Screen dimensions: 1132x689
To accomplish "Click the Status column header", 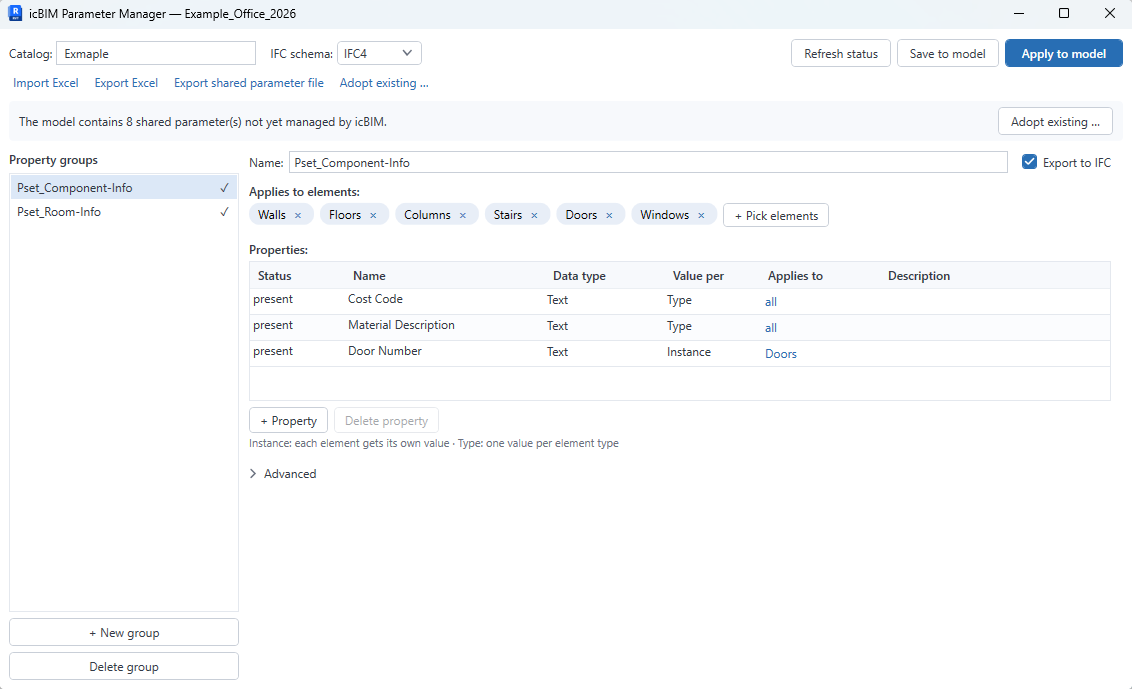I will (x=274, y=276).
